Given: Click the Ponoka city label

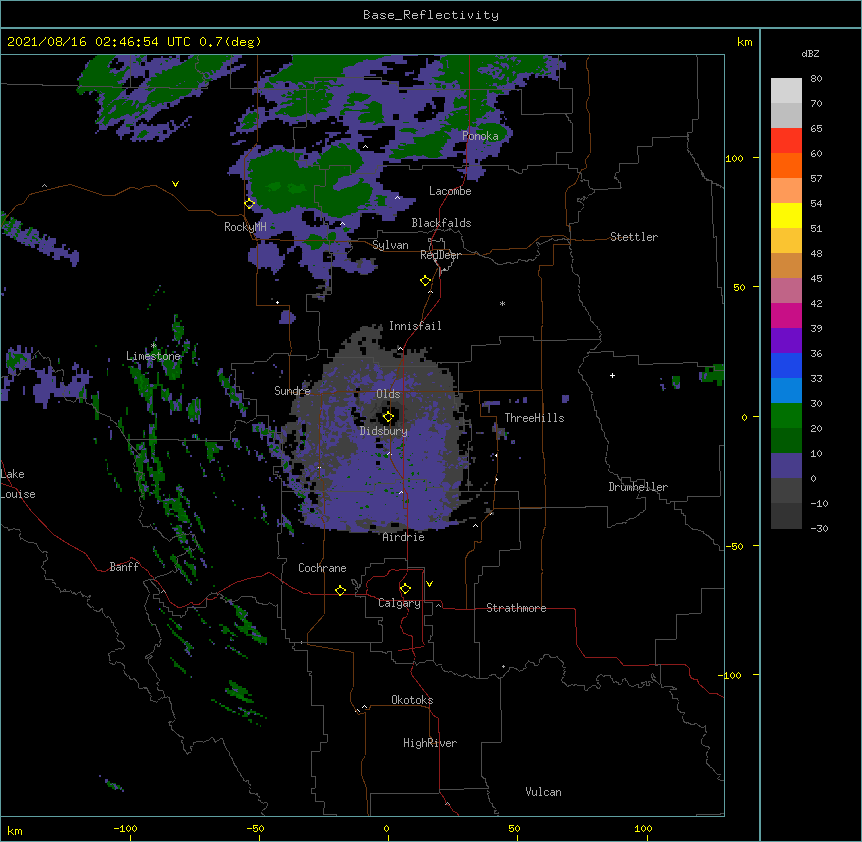Looking at the screenshot, I should point(480,136).
